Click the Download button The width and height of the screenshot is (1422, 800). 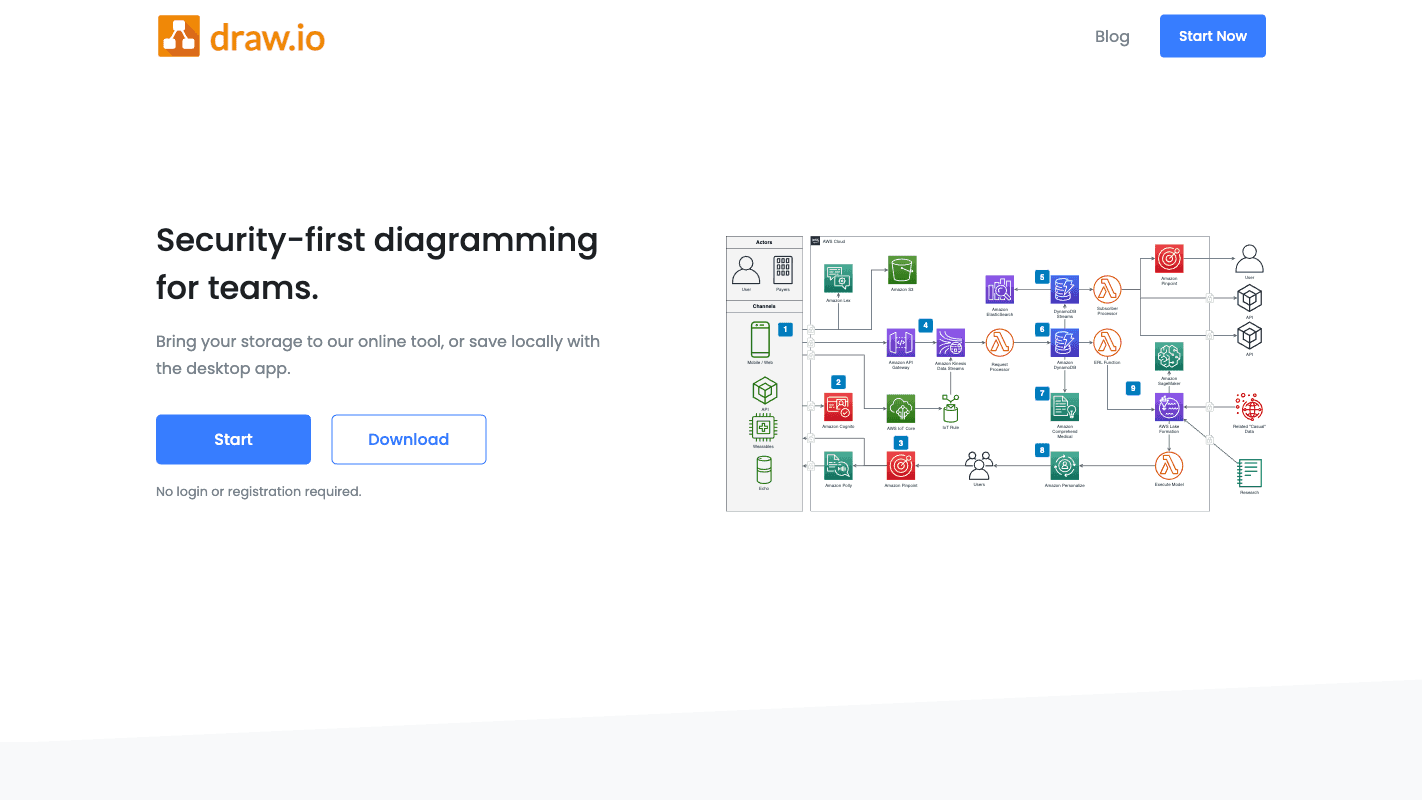(x=408, y=439)
